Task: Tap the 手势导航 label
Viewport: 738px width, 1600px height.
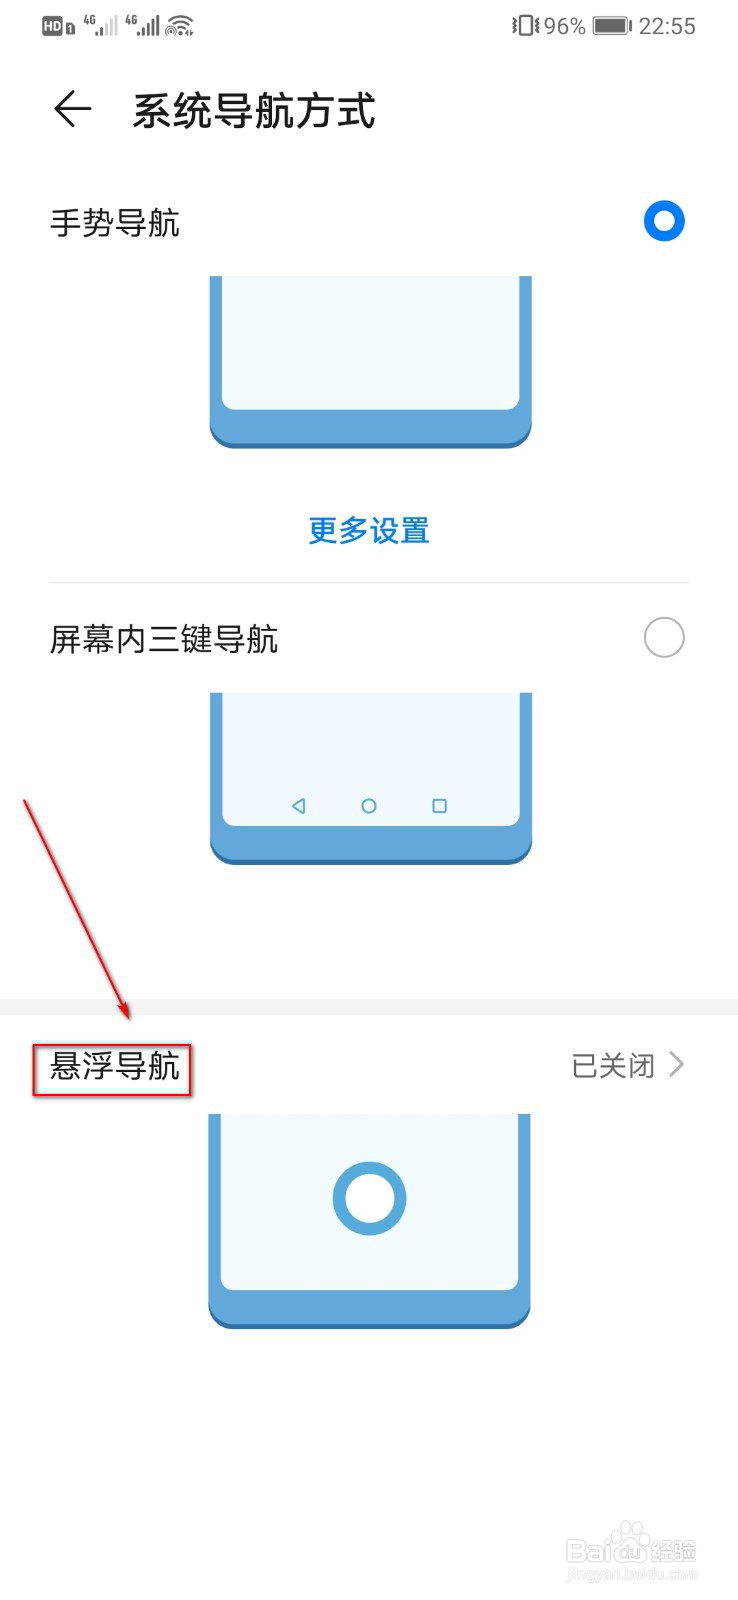Action: (x=115, y=222)
